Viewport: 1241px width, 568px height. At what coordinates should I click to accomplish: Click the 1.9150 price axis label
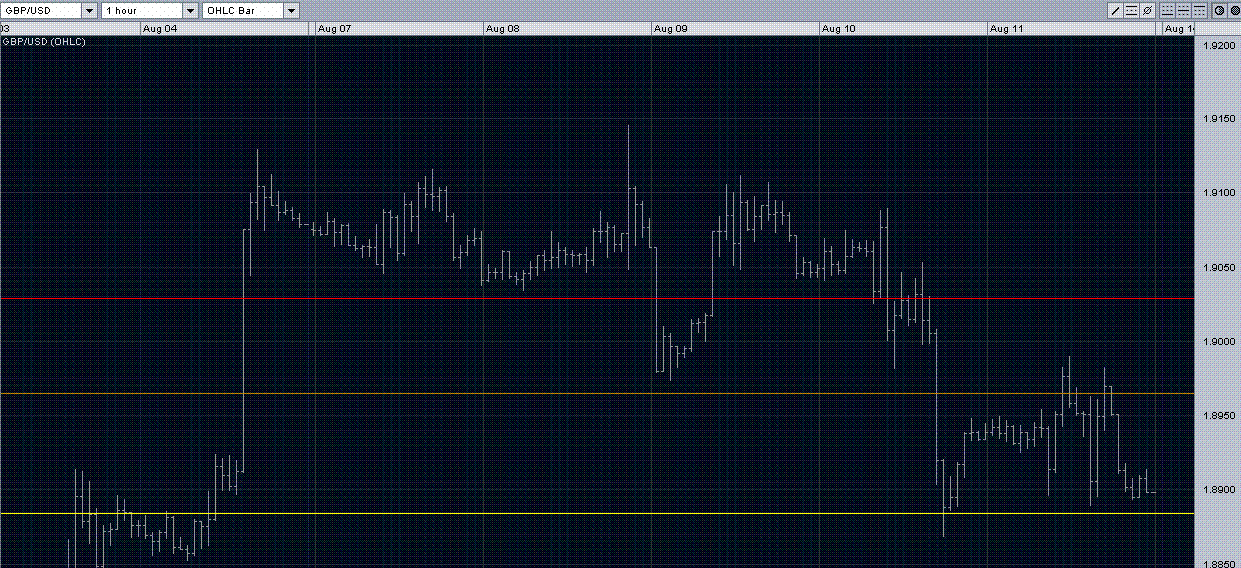pyautogui.click(x=1218, y=120)
